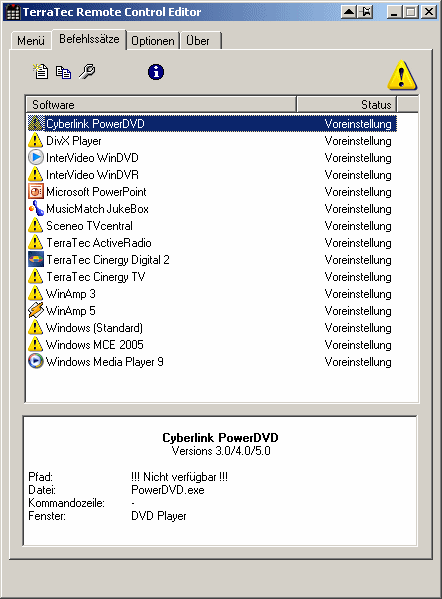Open the Optionen tab
442x599 pixels.
(153, 40)
